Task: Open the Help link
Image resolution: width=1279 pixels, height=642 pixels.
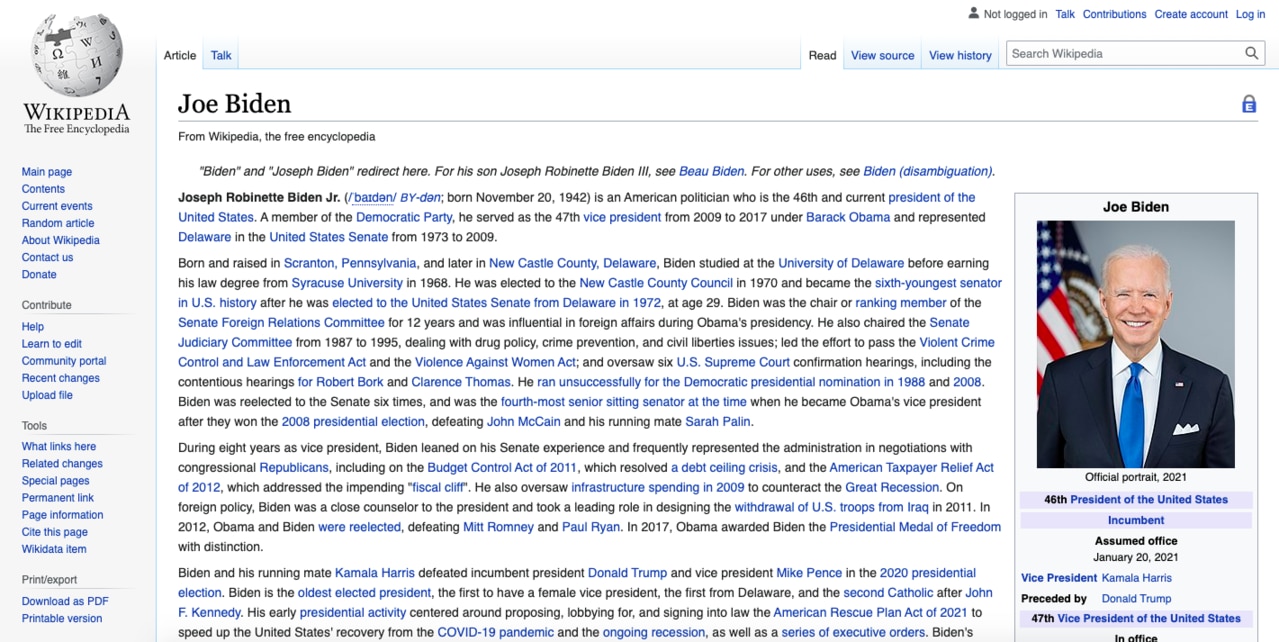Action: (x=33, y=327)
